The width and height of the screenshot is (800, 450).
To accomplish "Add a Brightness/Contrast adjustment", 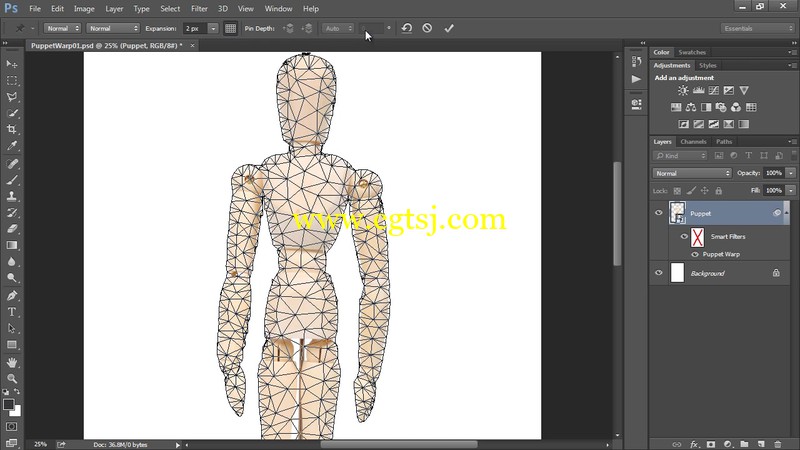I will pyautogui.click(x=683, y=90).
